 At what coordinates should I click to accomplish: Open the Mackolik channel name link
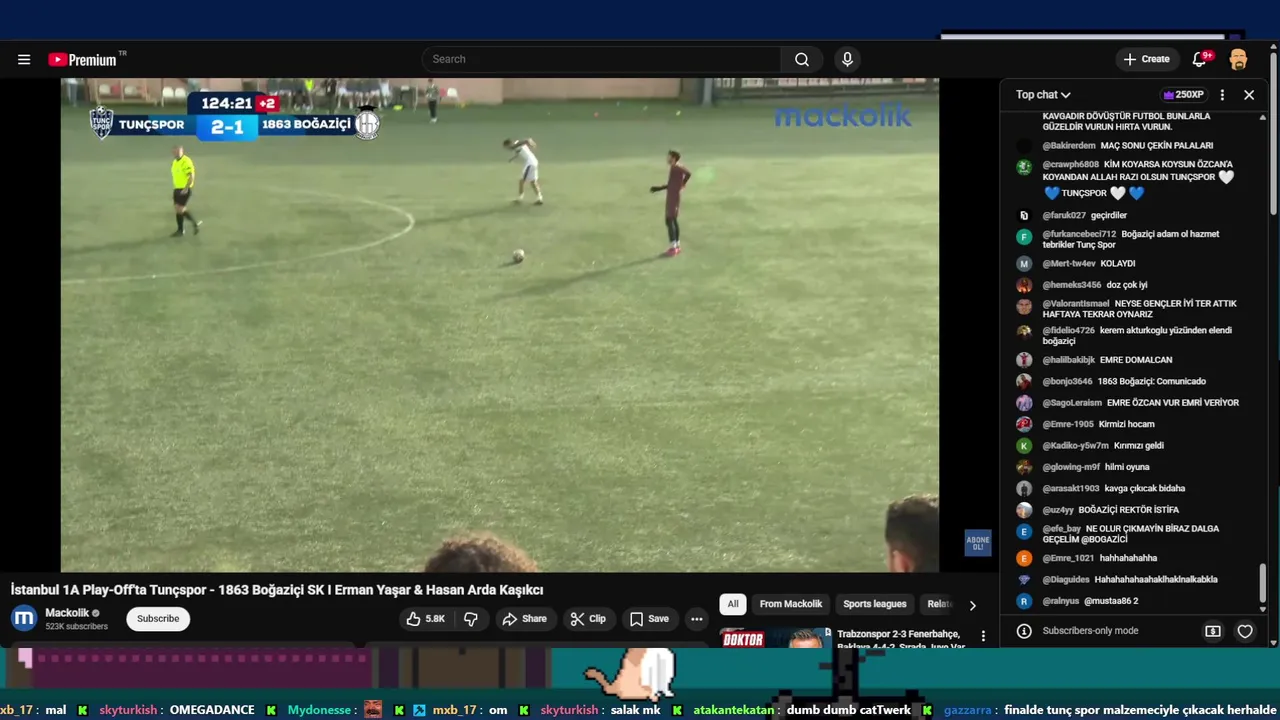point(68,613)
